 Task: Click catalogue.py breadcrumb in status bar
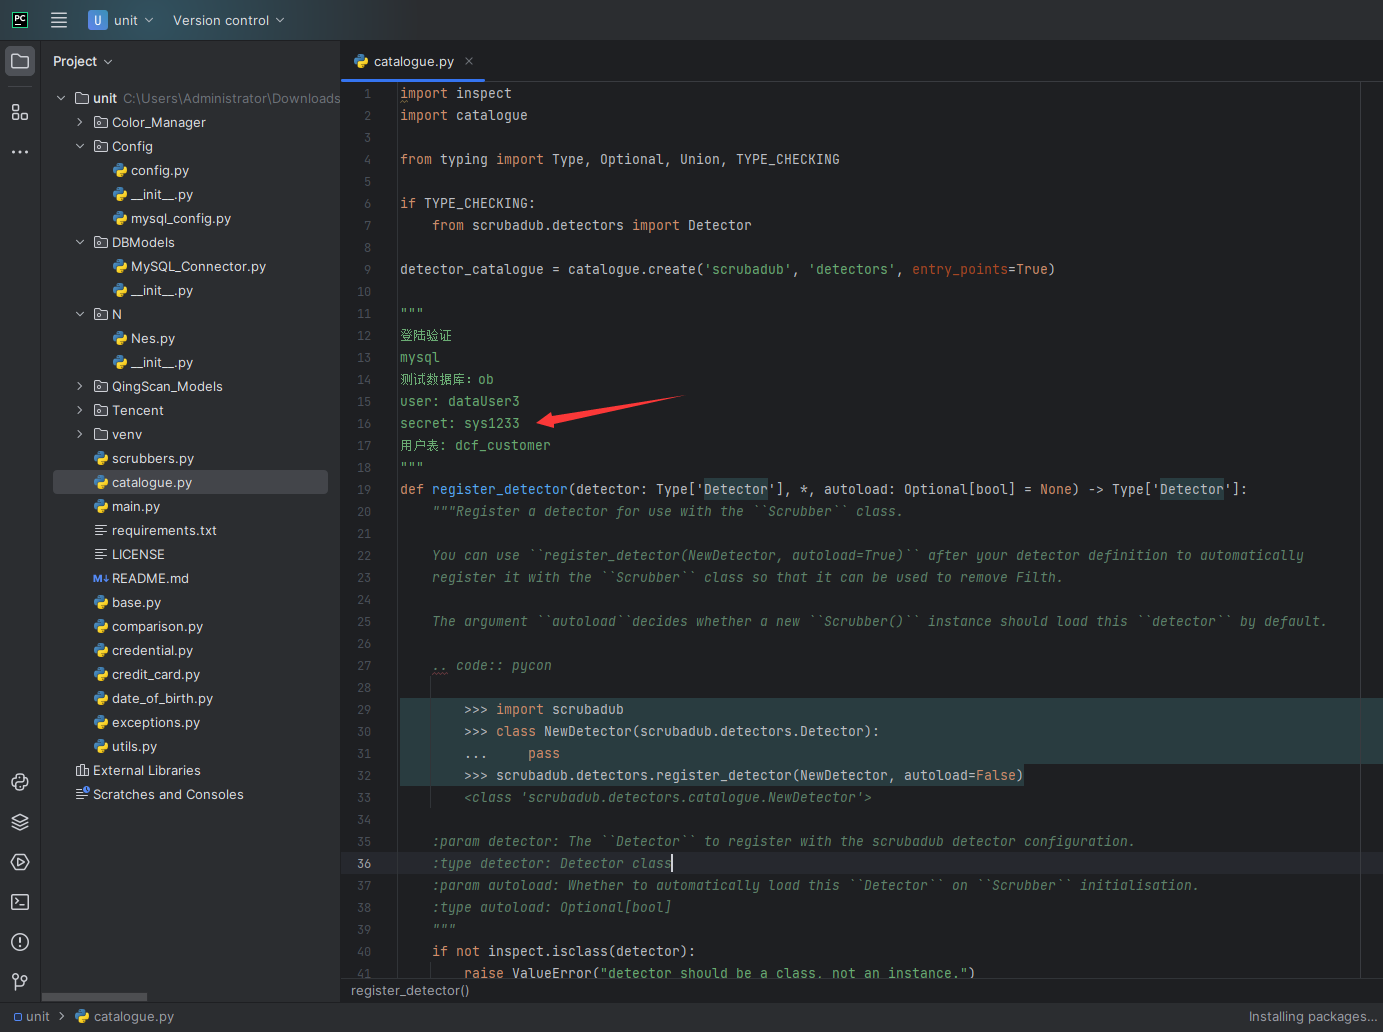[125, 1016]
